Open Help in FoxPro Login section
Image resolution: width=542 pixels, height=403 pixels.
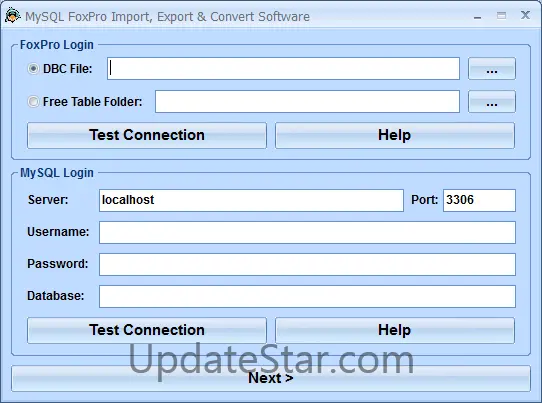coord(395,135)
